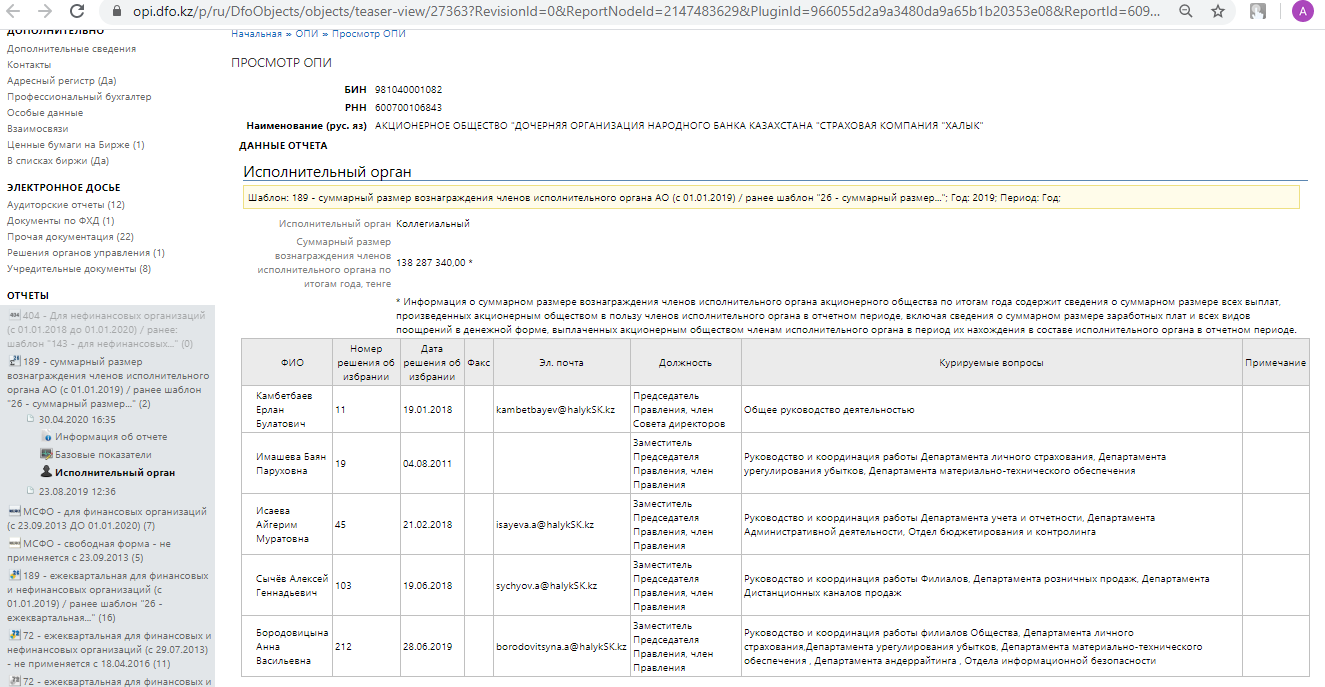
Task: Click email 'borodovitsyna.a@halykSK.kz' cell
Action: [x=562, y=647]
